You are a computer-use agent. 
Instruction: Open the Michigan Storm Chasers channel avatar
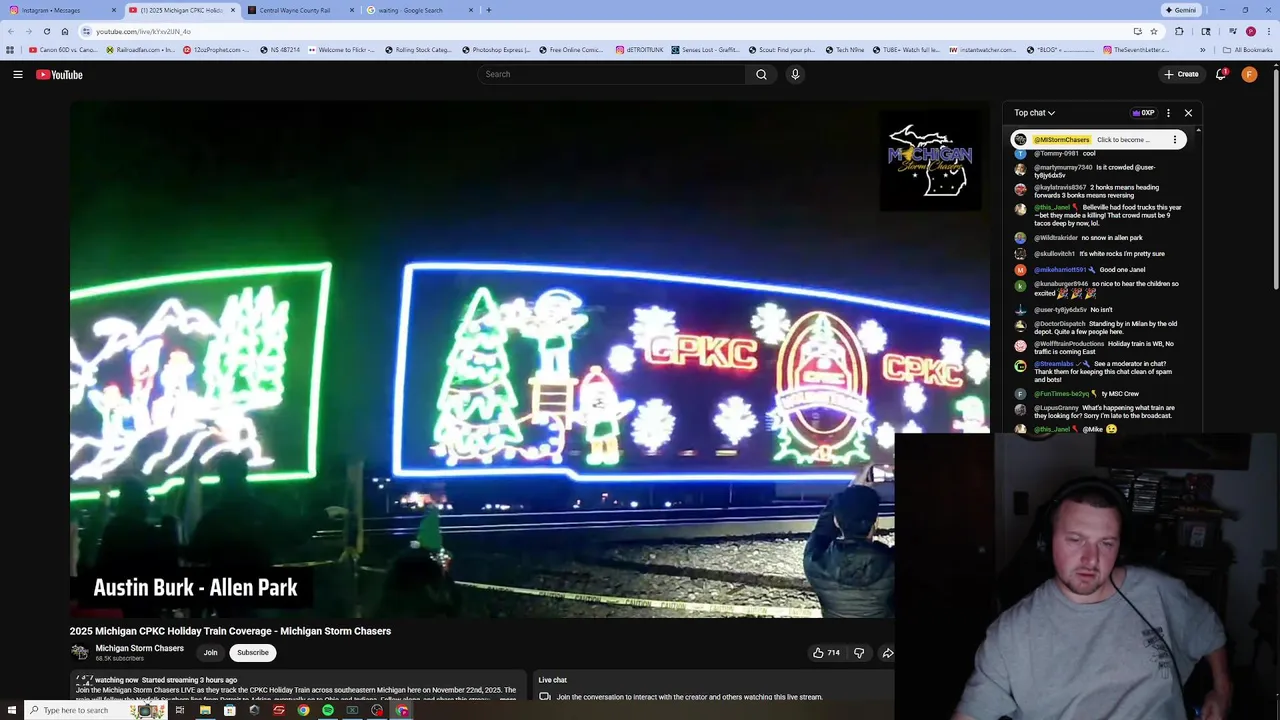(x=80, y=652)
